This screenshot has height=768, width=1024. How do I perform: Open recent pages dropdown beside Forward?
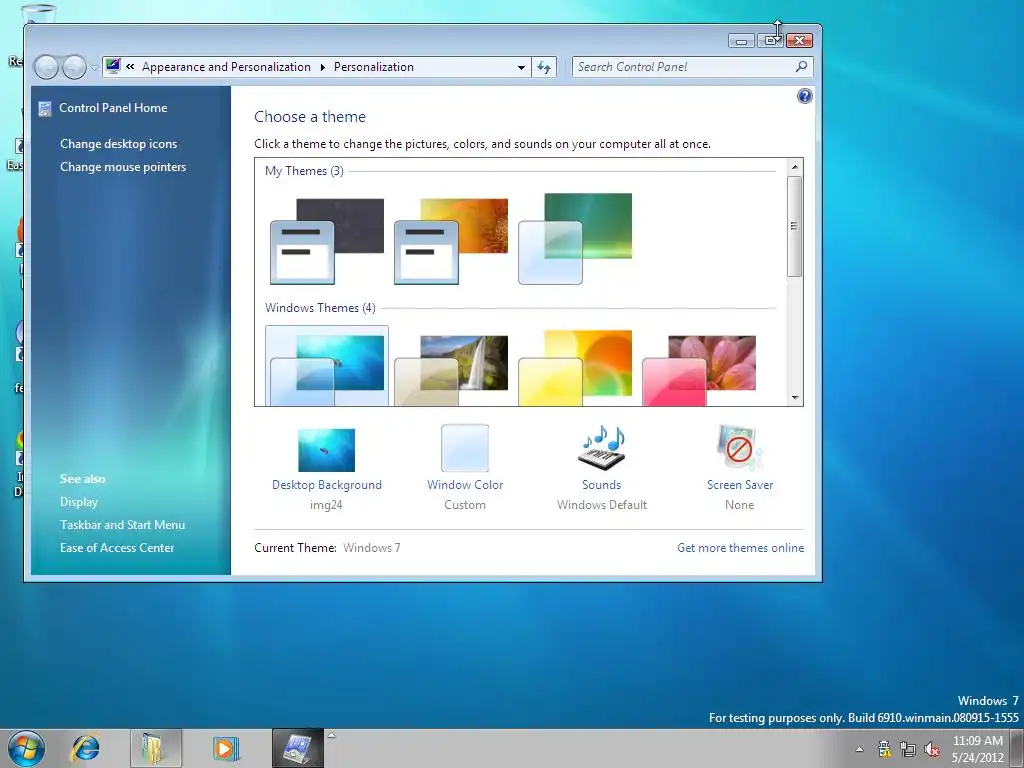pos(94,67)
